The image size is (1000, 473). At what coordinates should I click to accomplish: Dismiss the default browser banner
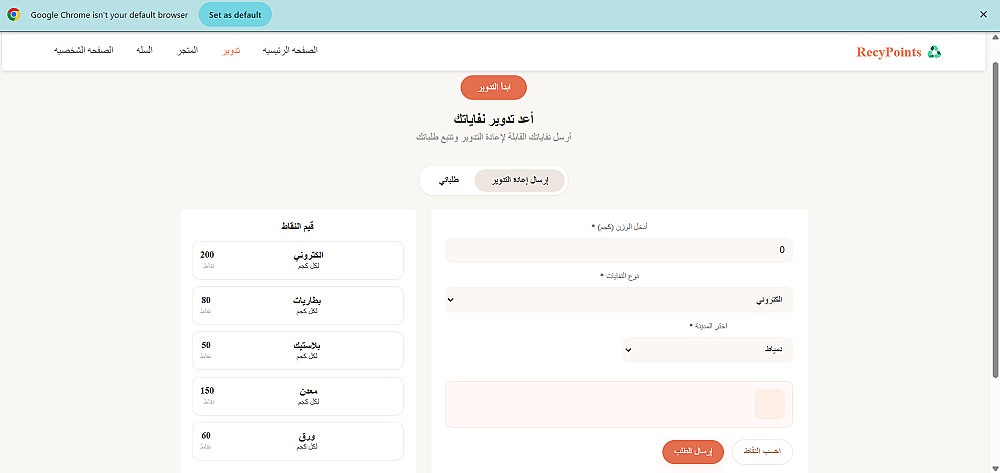tap(983, 15)
